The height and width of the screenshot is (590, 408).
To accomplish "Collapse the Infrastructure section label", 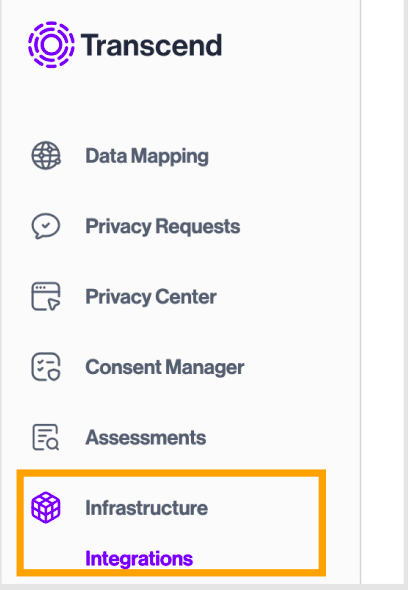I will (146, 508).
